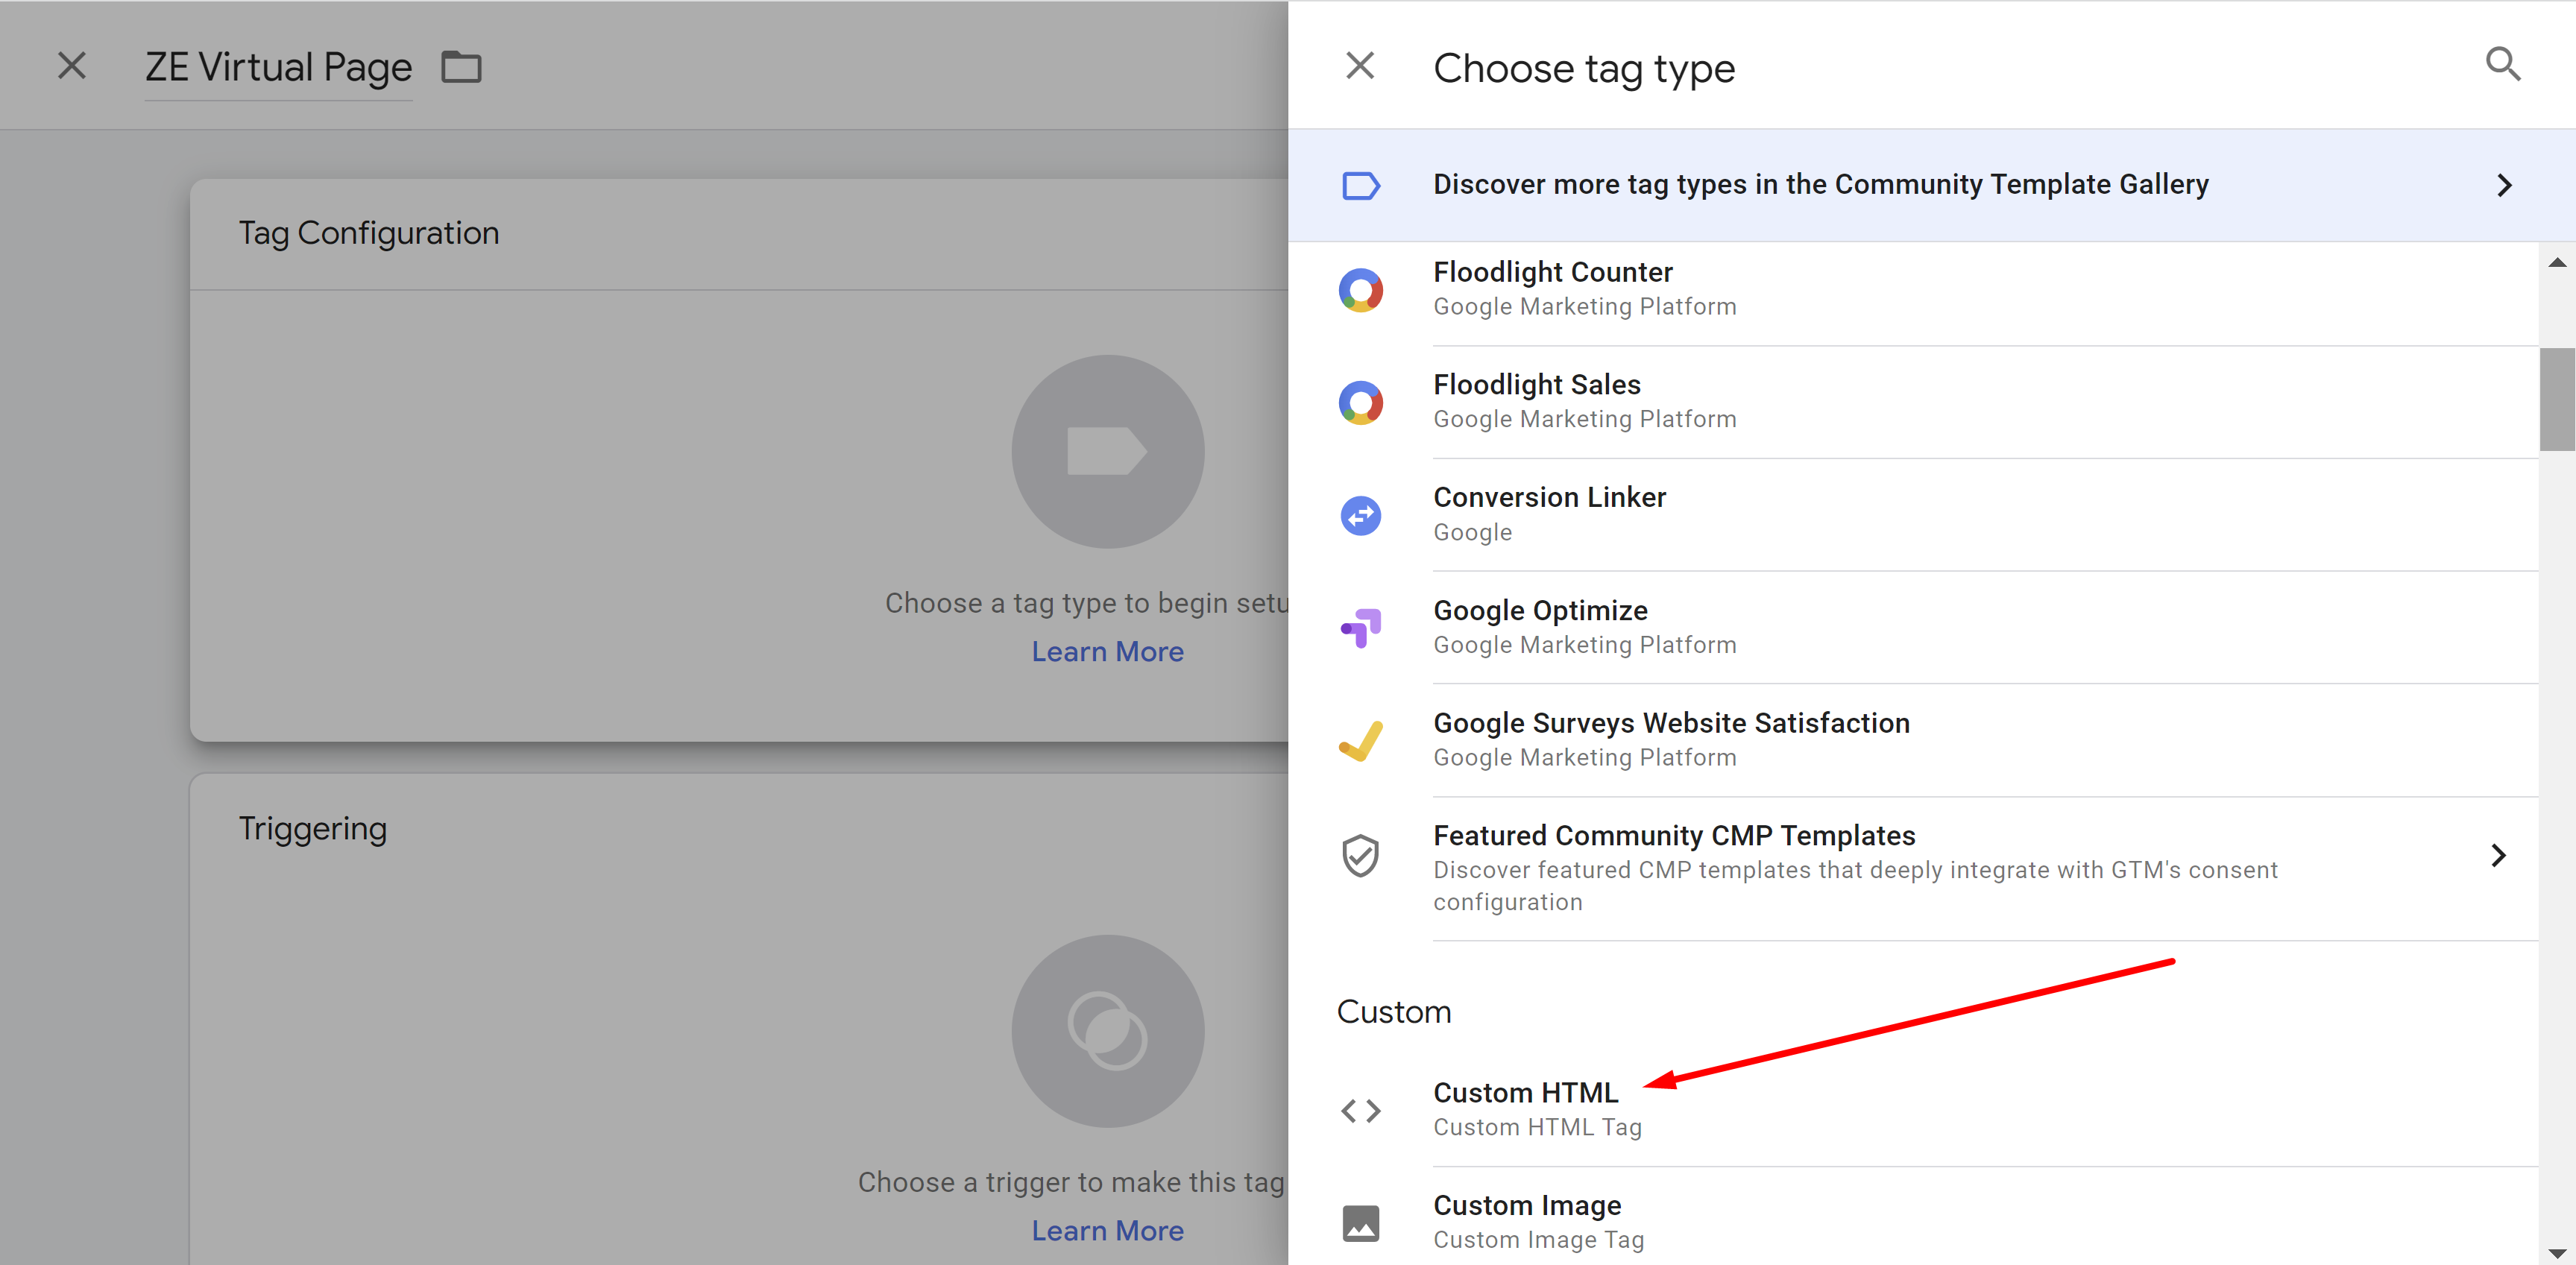
Task: Click the tag list scrollbar thumb
Action: point(2557,400)
